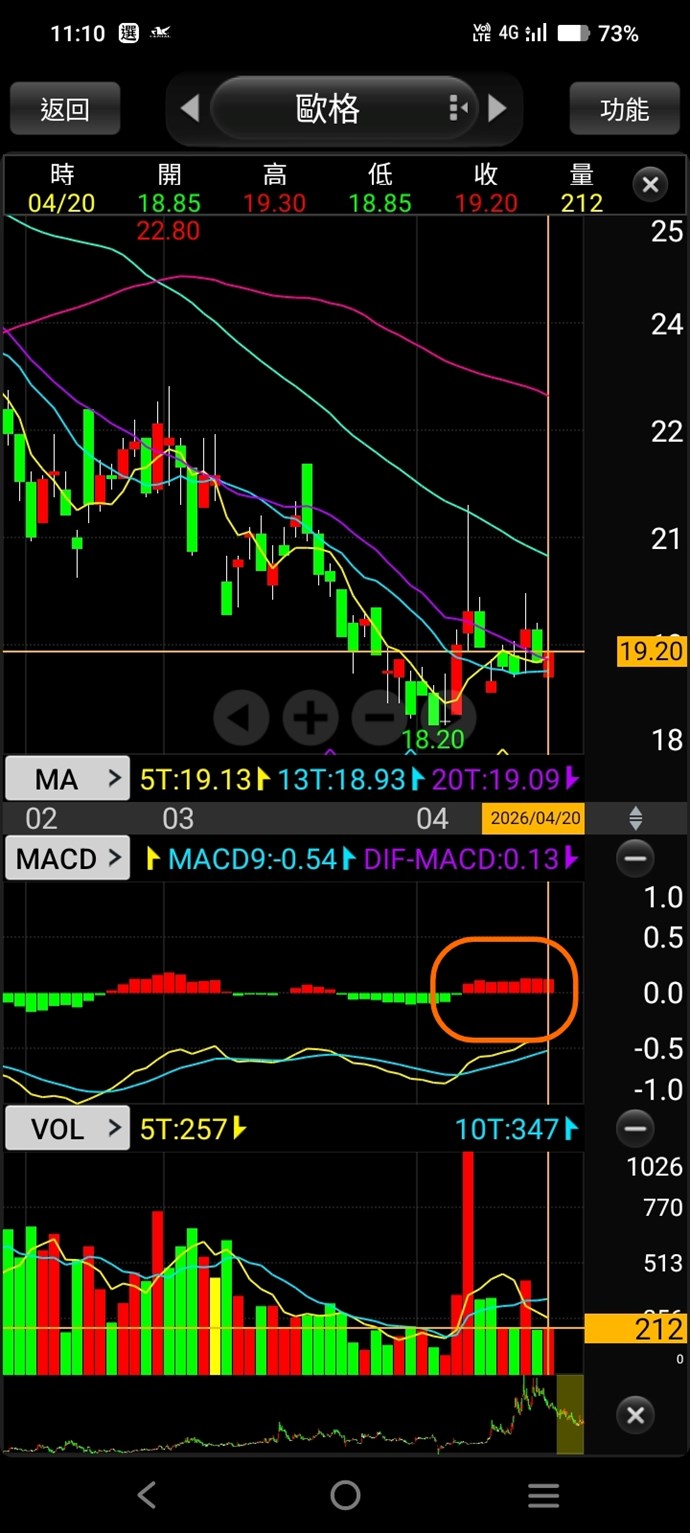Tap the up-down sort arrows beside date
Screen dimensions: 690x1533
click(635, 819)
